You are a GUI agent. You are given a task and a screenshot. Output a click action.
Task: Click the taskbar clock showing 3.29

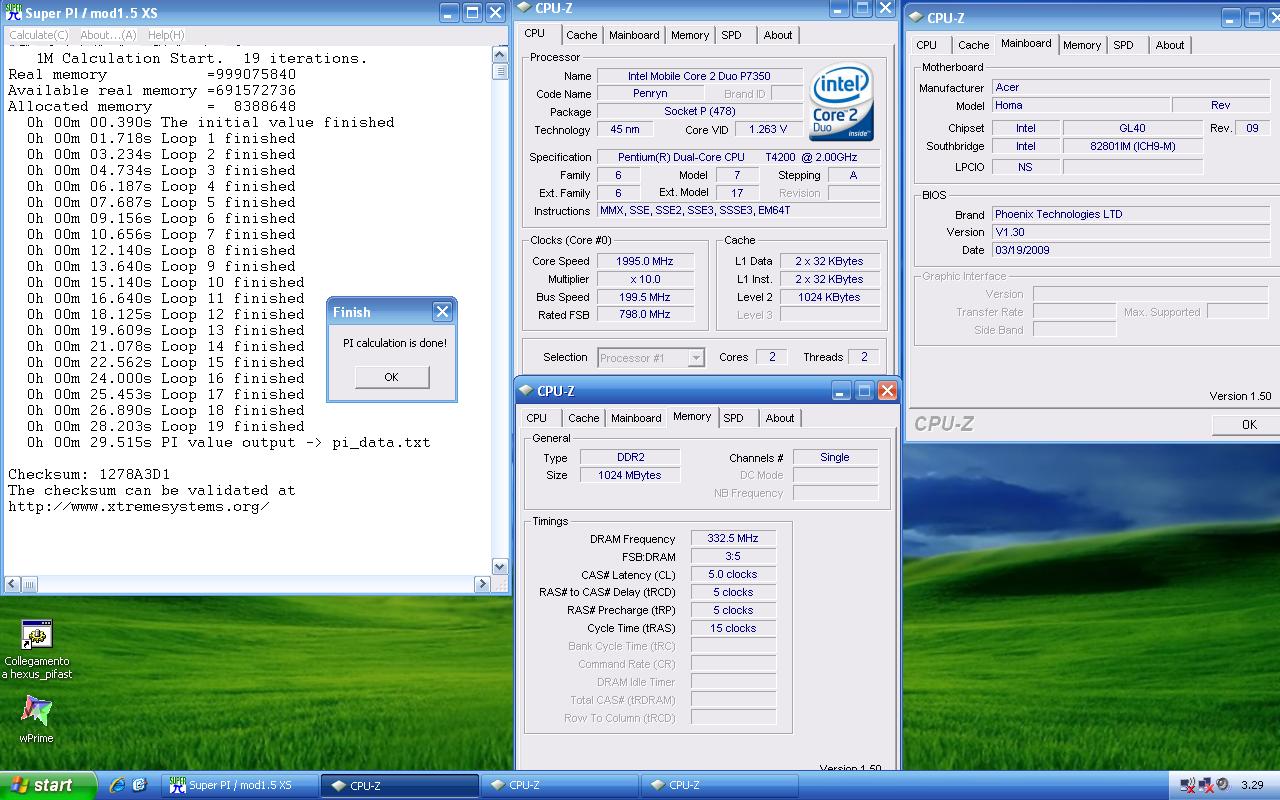[x=1251, y=785]
